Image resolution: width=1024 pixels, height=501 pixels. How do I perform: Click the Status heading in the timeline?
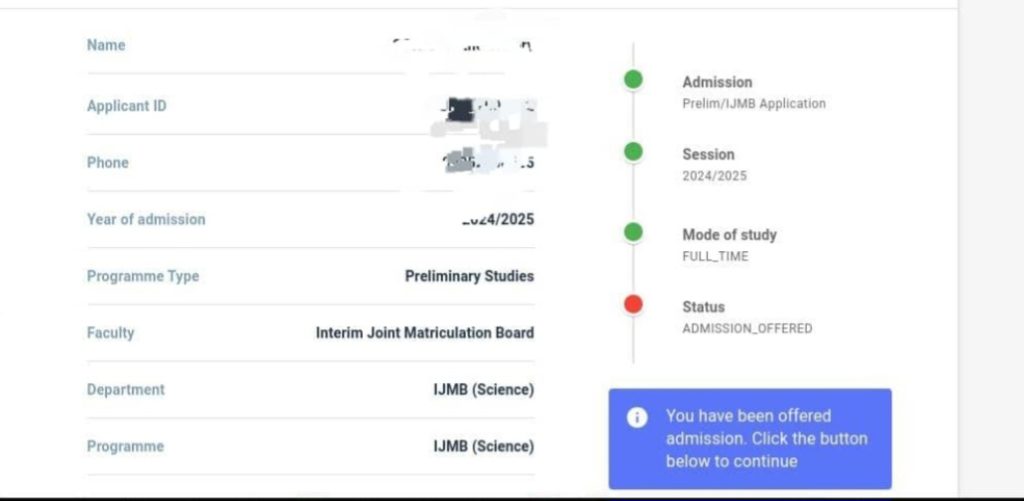tap(703, 307)
